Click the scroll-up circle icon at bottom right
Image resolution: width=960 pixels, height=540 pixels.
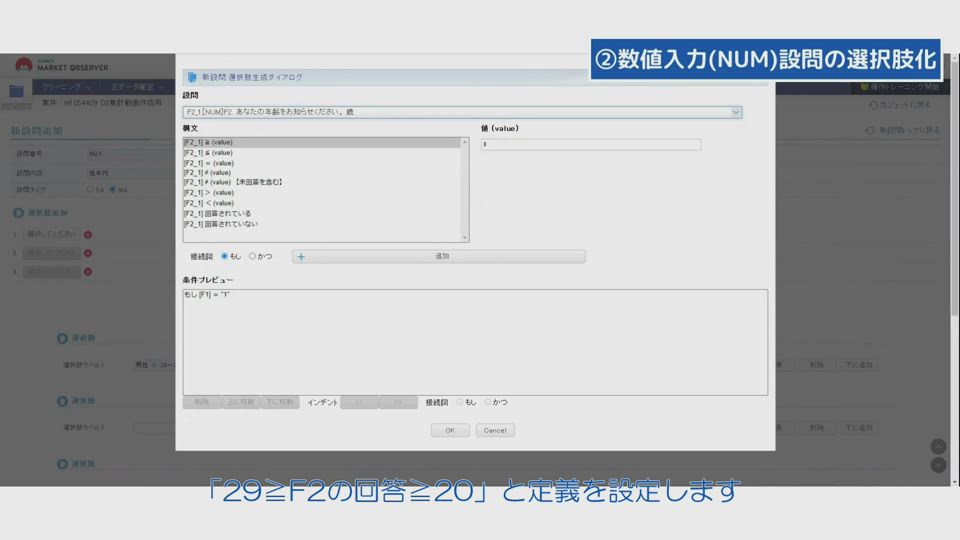[938, 446]
